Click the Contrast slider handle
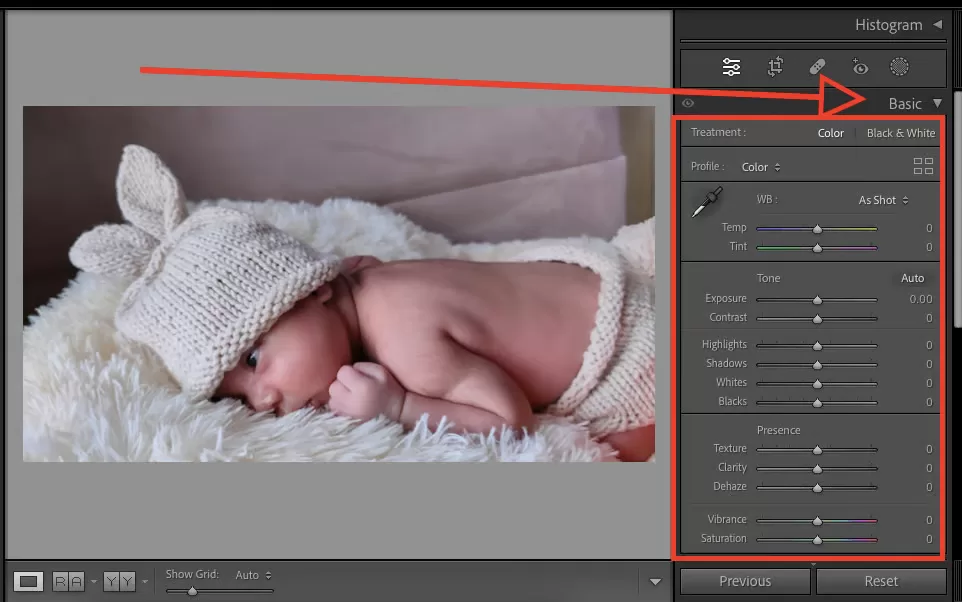This screenshot has height=602, width=962. 817,319
